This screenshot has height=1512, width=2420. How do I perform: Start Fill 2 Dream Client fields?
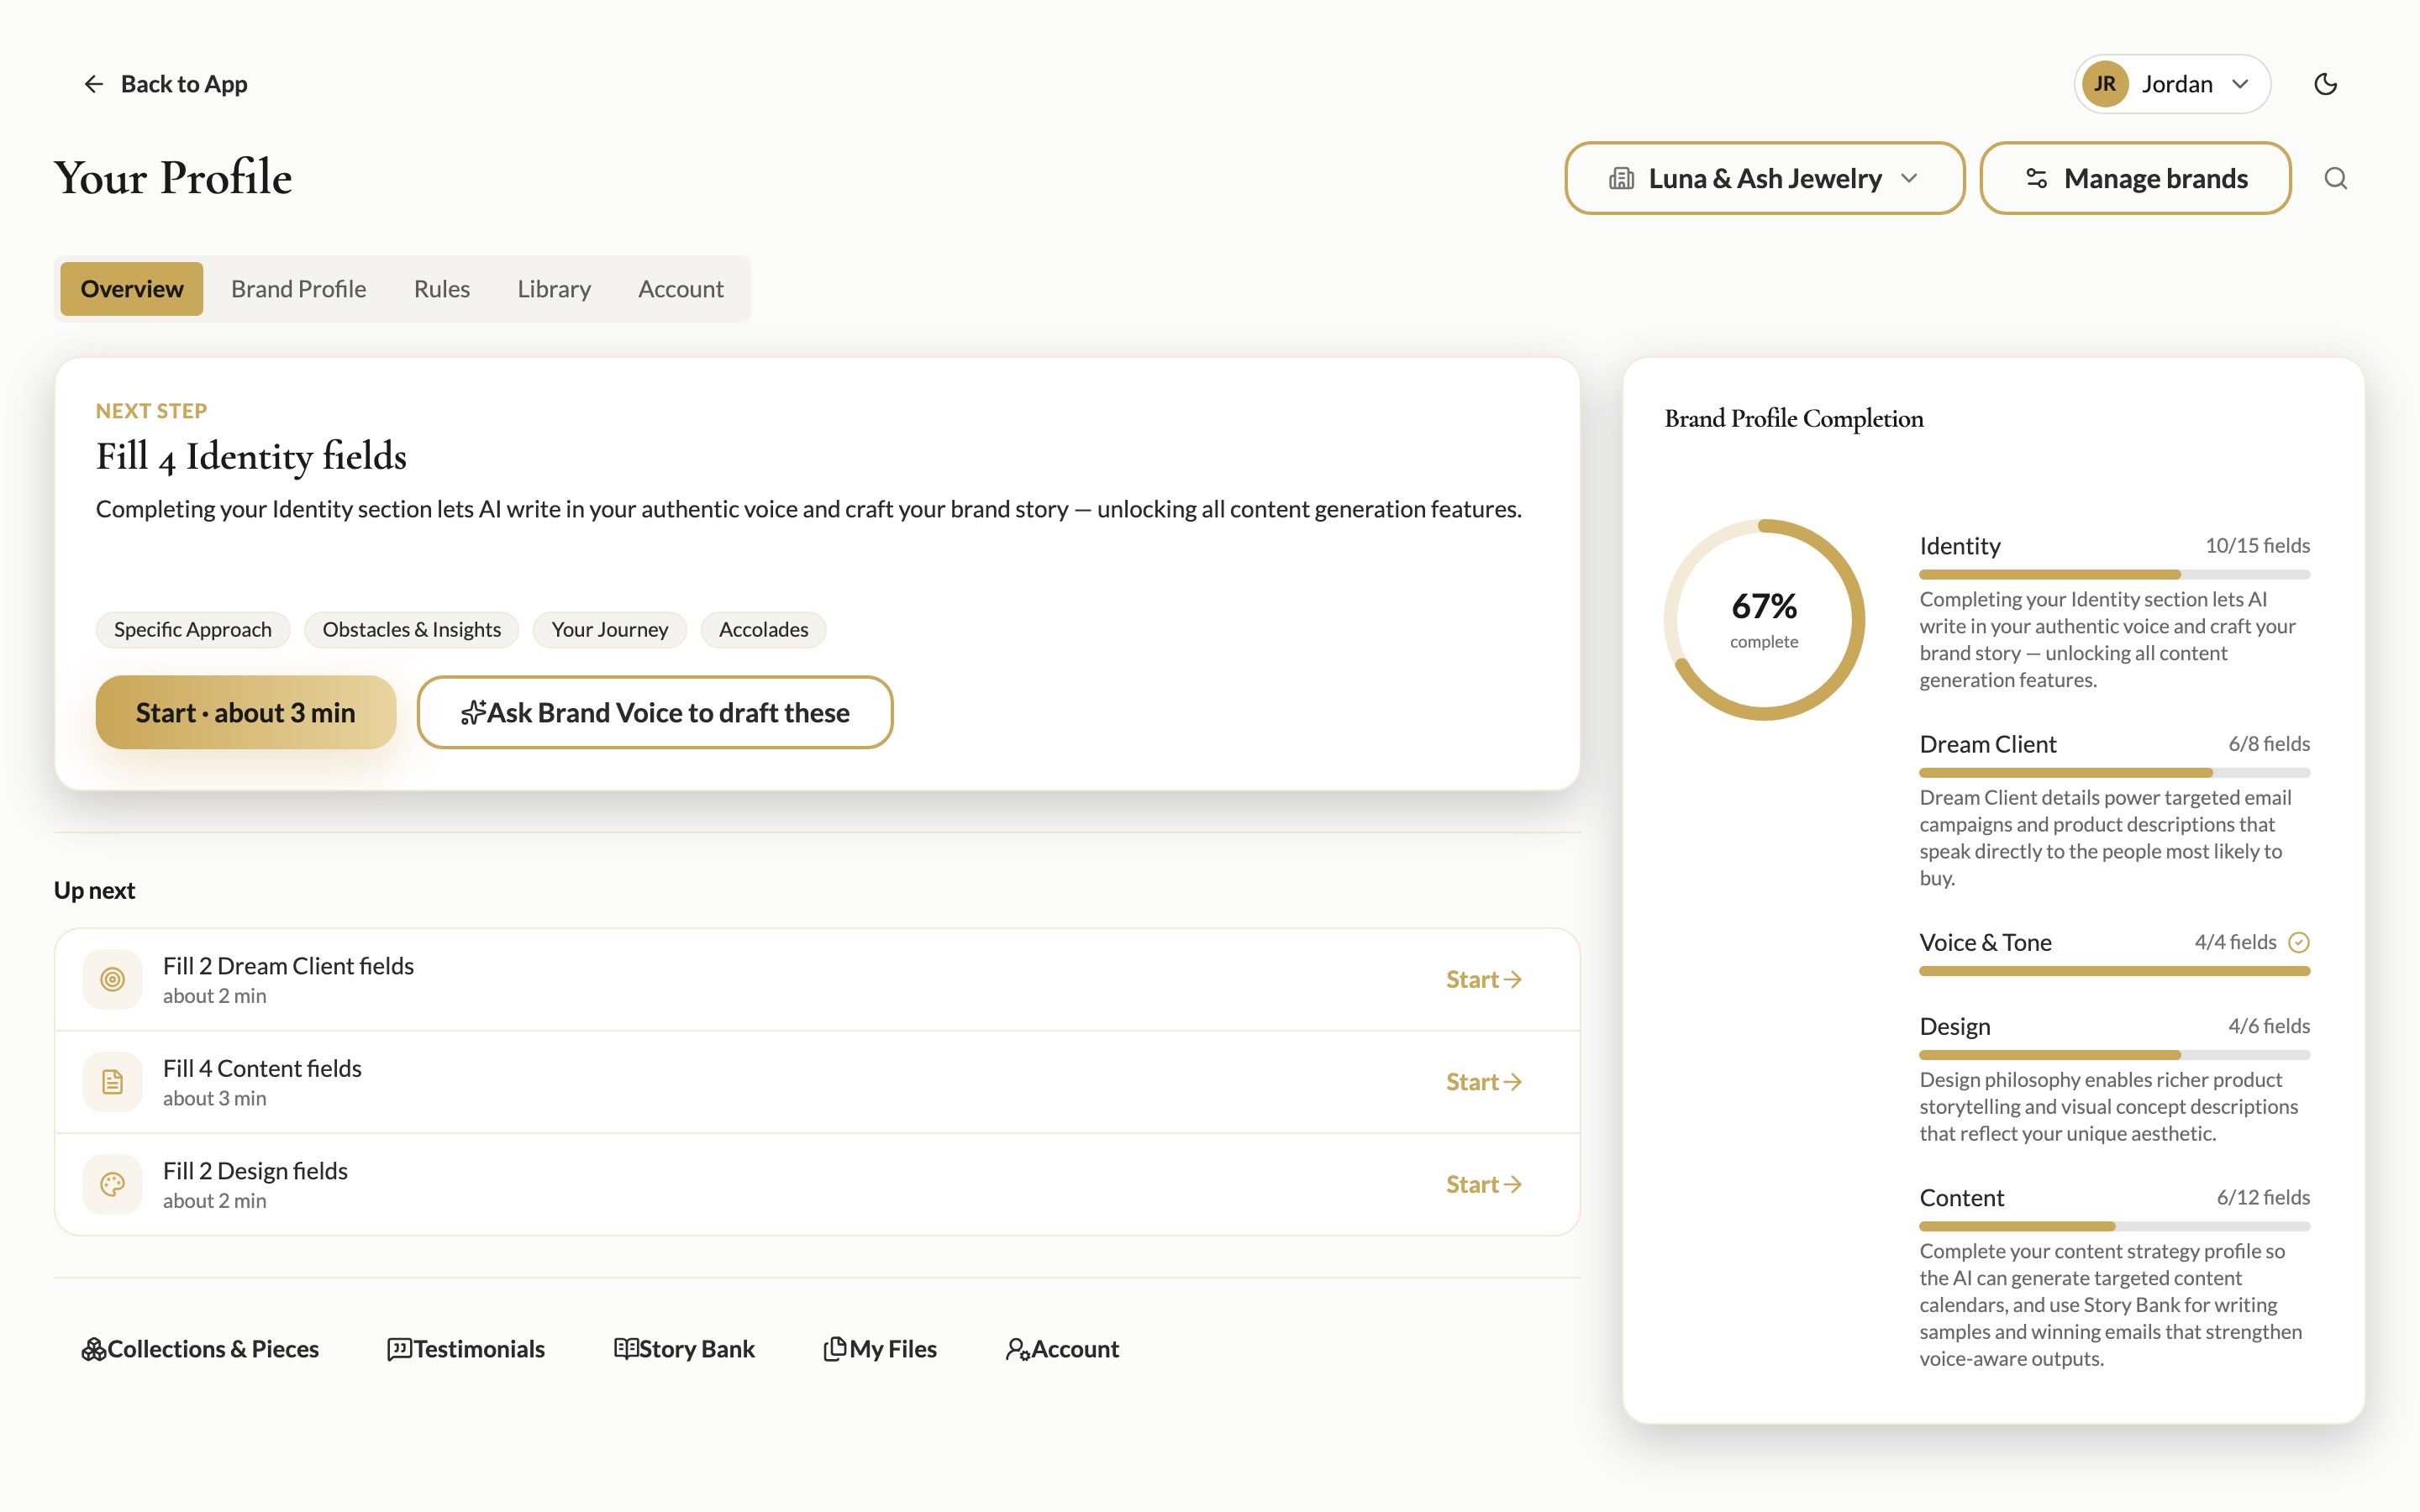pyautogui.click(x=1484, y=979)
